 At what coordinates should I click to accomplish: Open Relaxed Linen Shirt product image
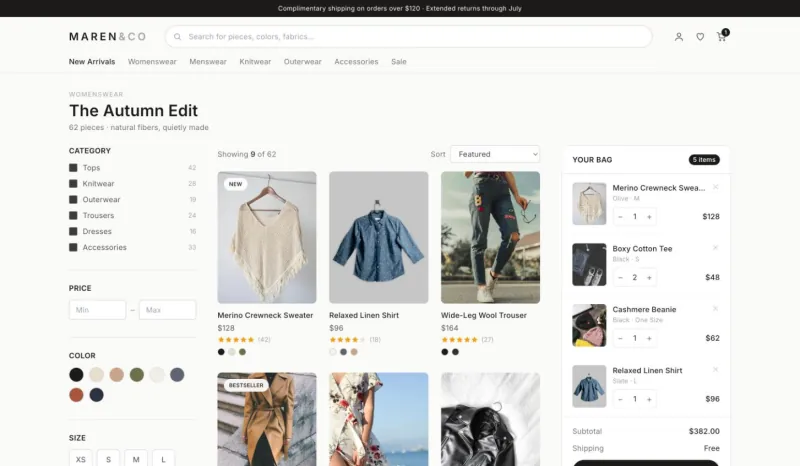(379, 237)
